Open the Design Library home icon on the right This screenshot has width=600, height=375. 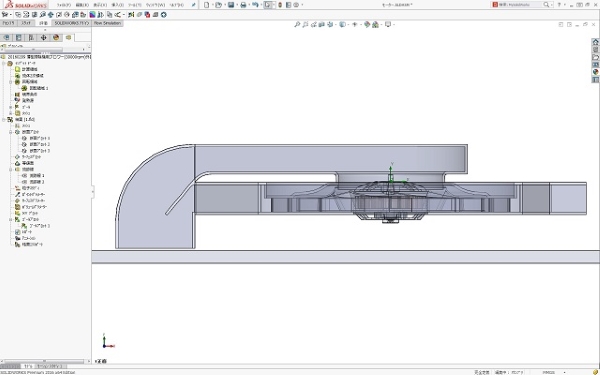click(x=595, y=42)
